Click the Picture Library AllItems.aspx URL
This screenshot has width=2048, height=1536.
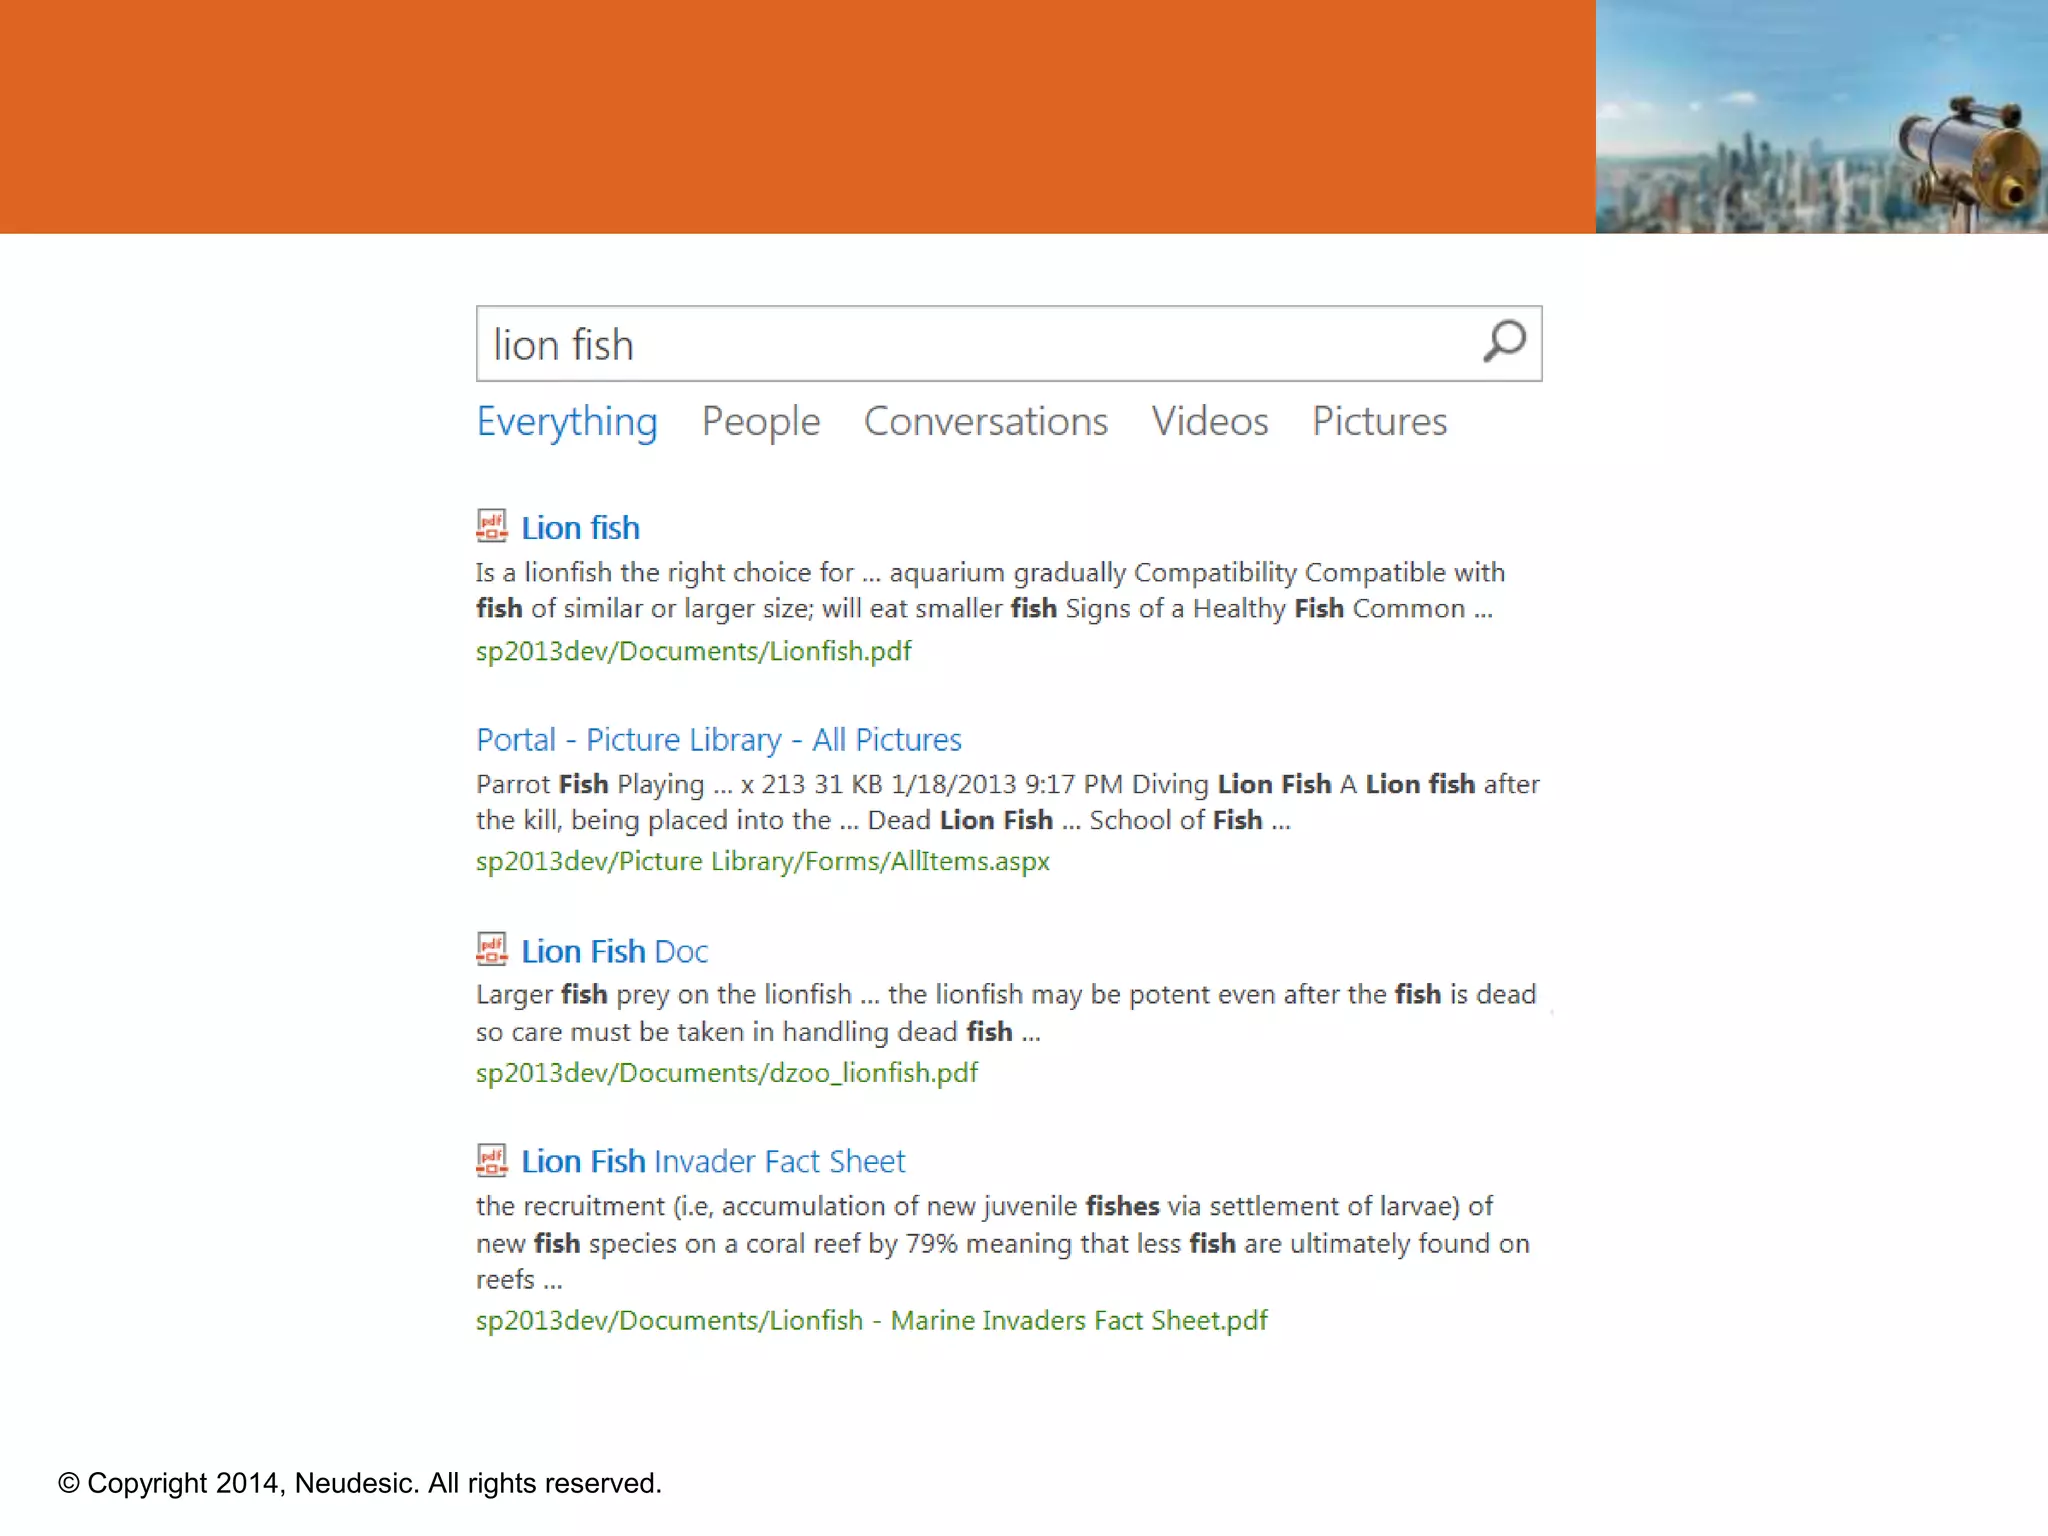point(762,861)
